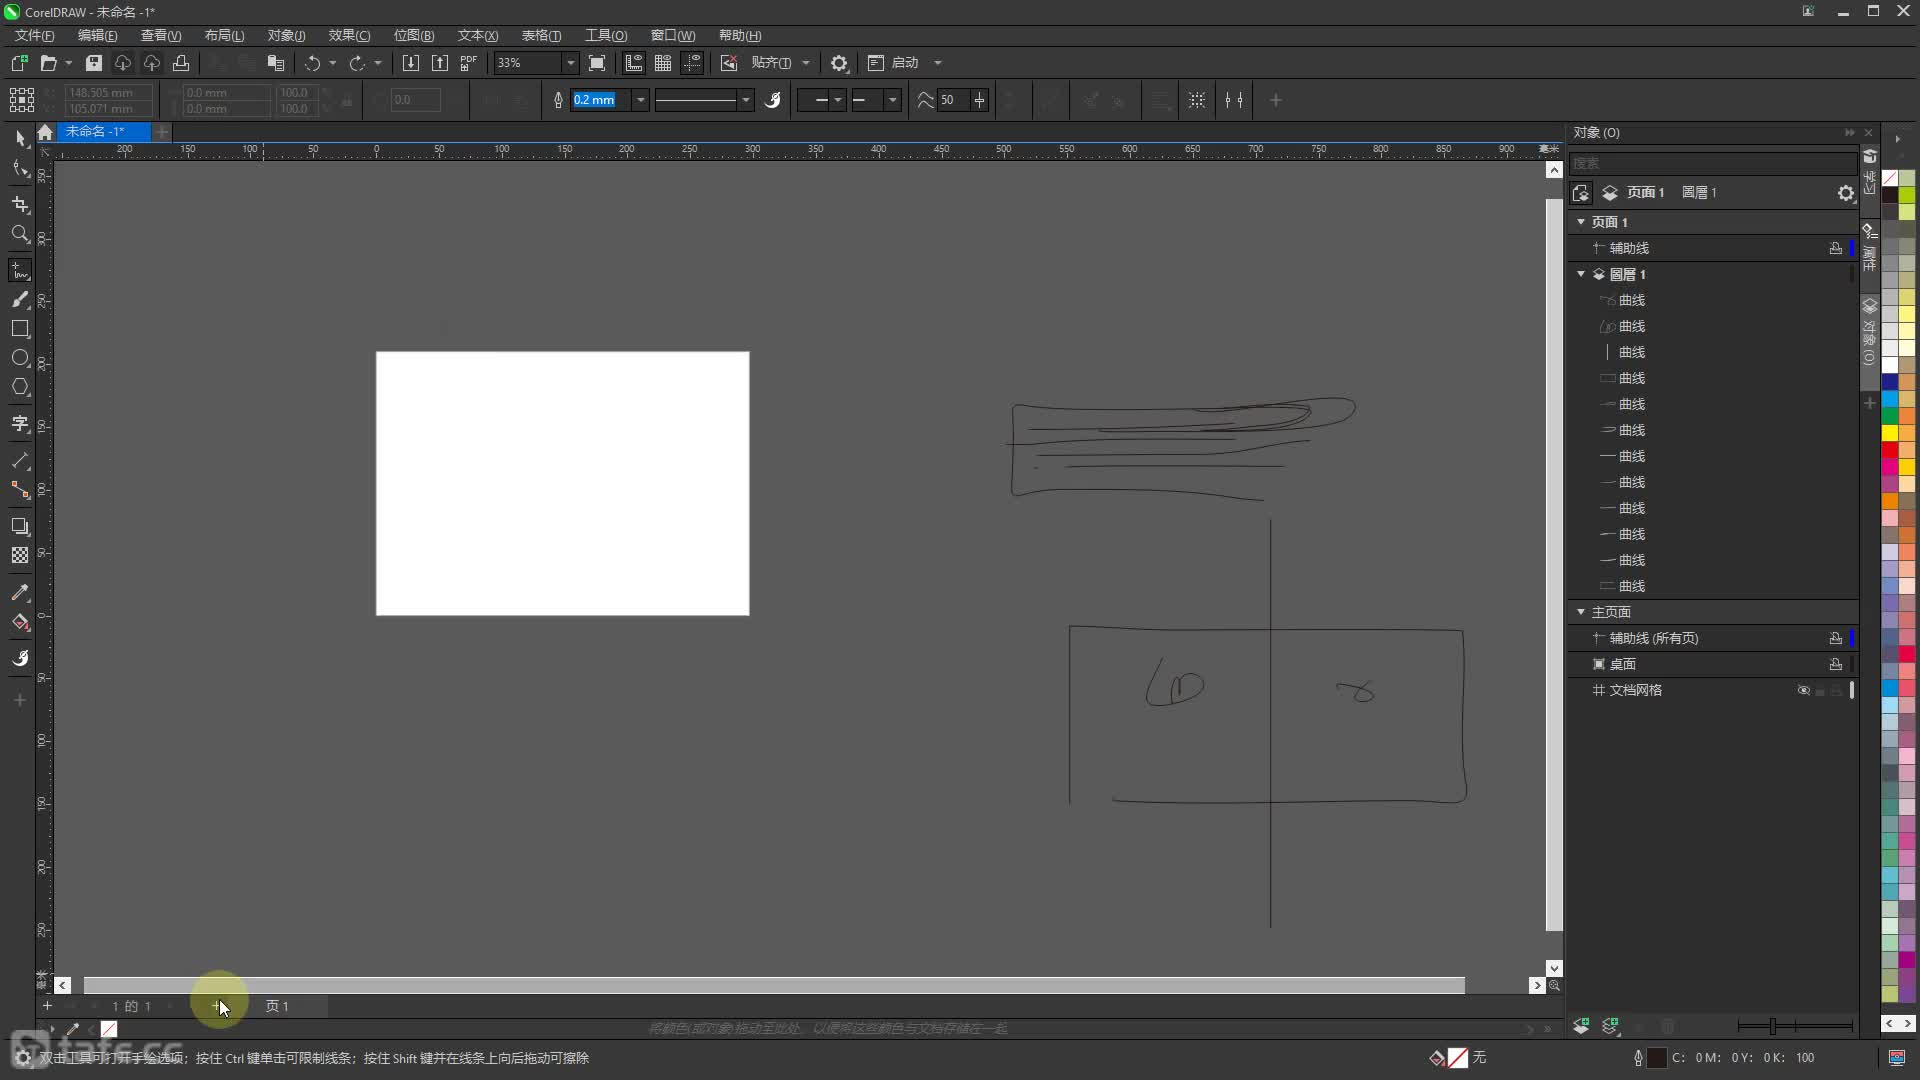This screenshot has width=1920, height=1080.
Task: Select the Rectangle tool
Action: [20, 329]
